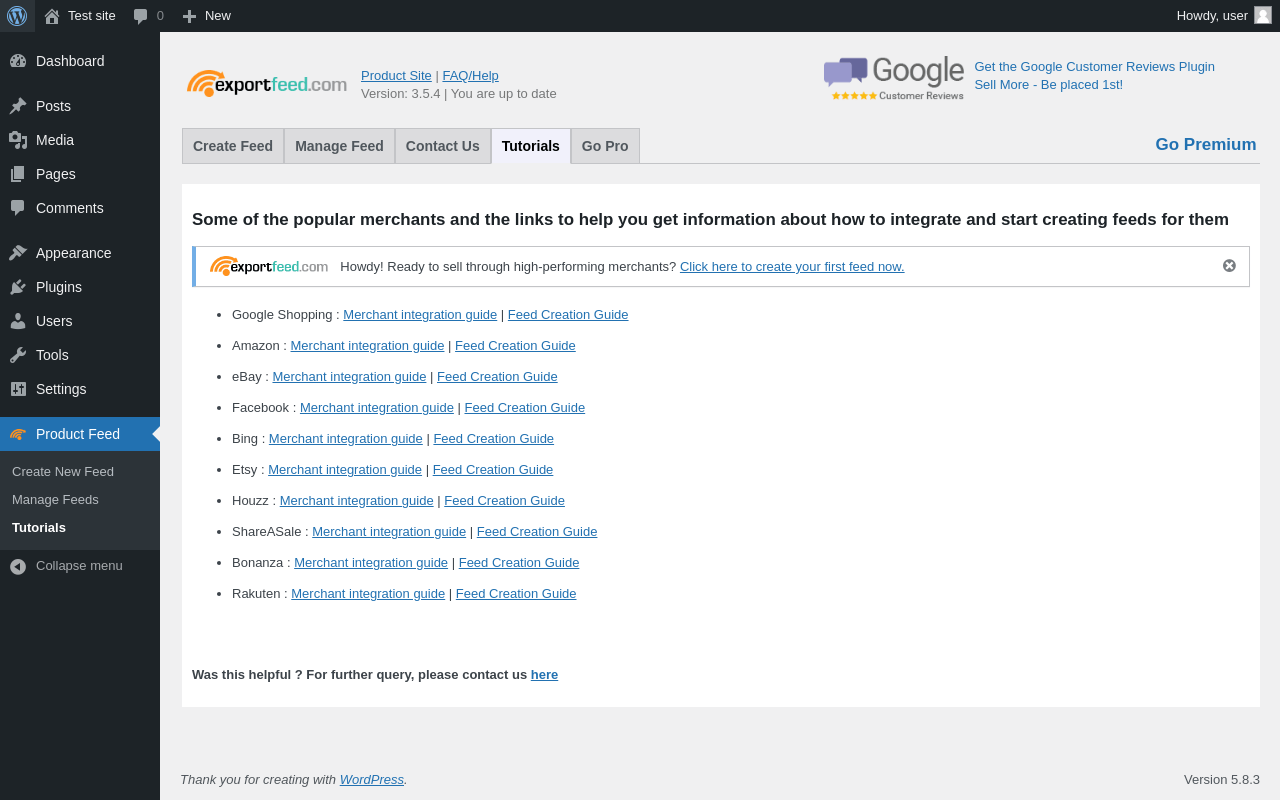
Task: Open Etsy Merchant integration guide
Action: point(345,470)
